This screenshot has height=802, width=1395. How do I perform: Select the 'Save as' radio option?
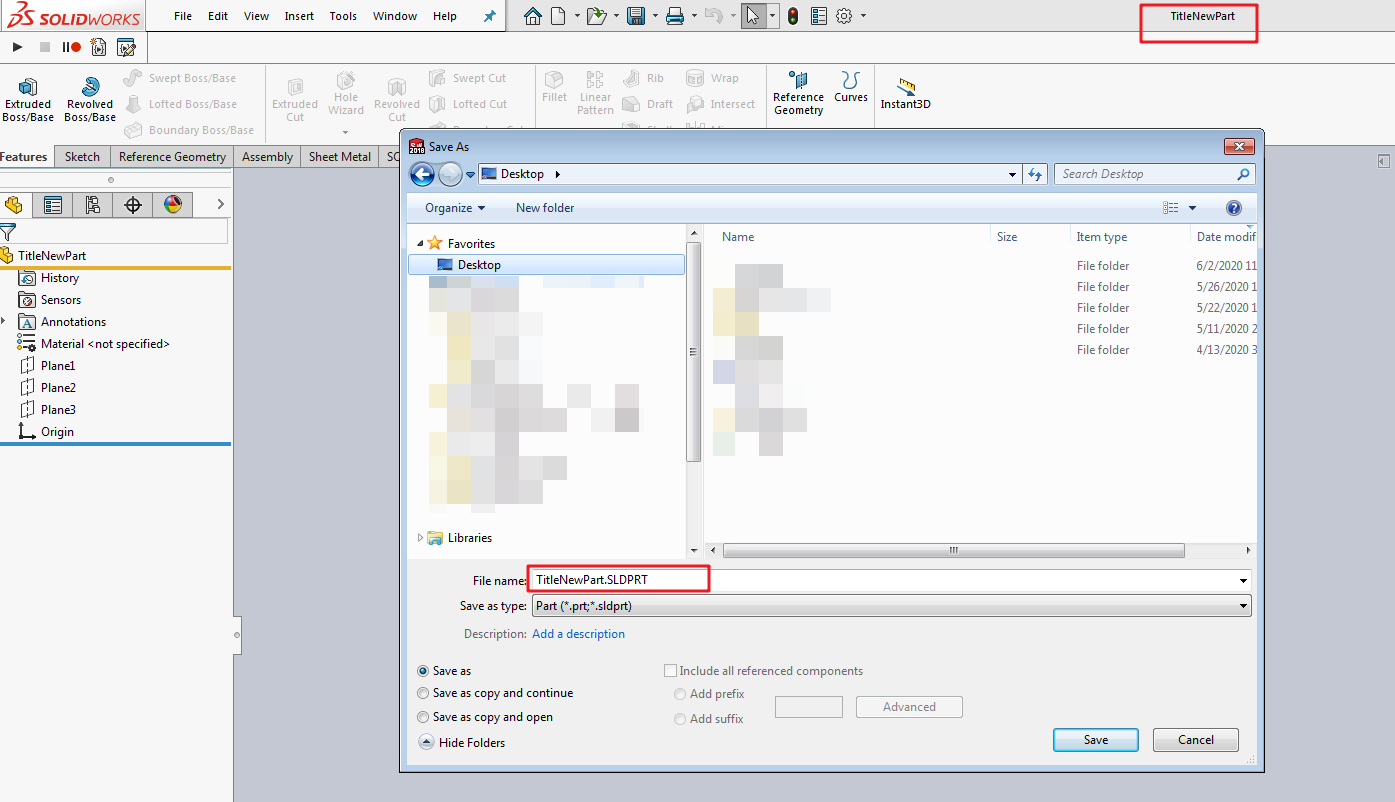coord(424,671)
